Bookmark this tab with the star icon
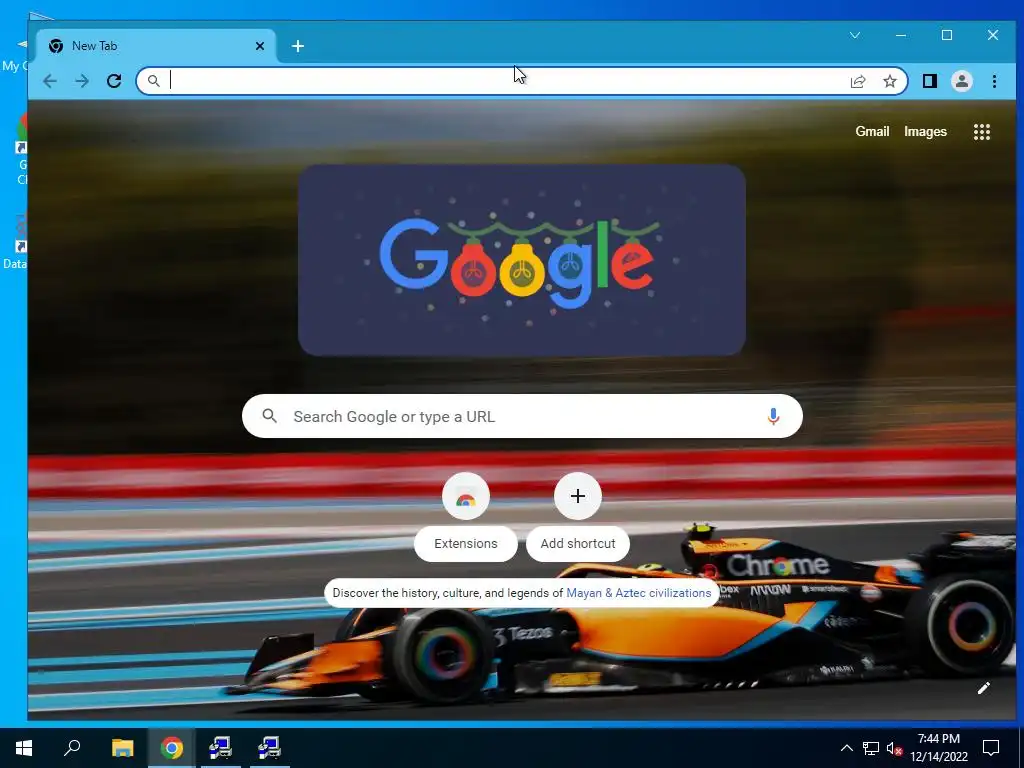This screenshot has height=768, width=1024. [889, 81]
